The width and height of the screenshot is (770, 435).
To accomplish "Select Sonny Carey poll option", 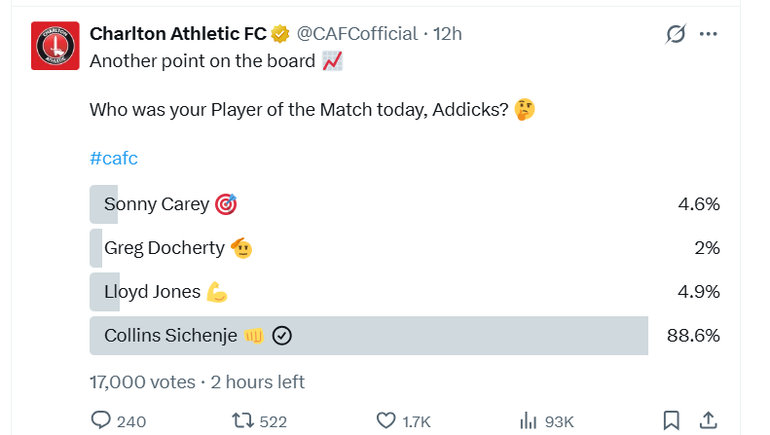I will click(157, 204).
